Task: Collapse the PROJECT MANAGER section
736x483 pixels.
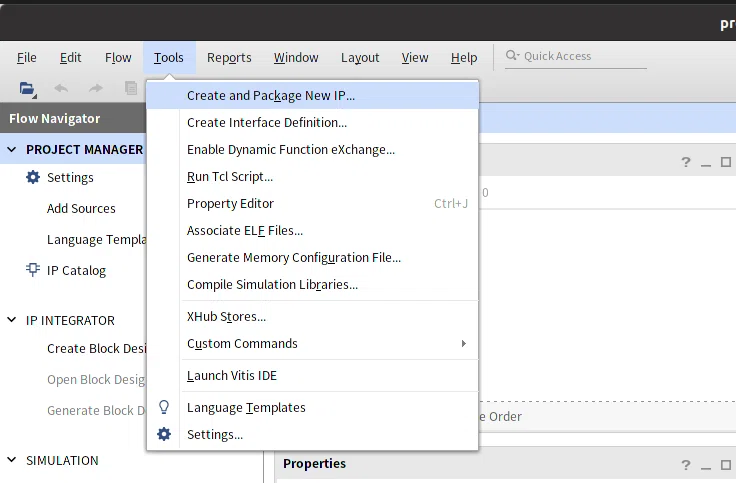Action: click(x=12, y=149)
